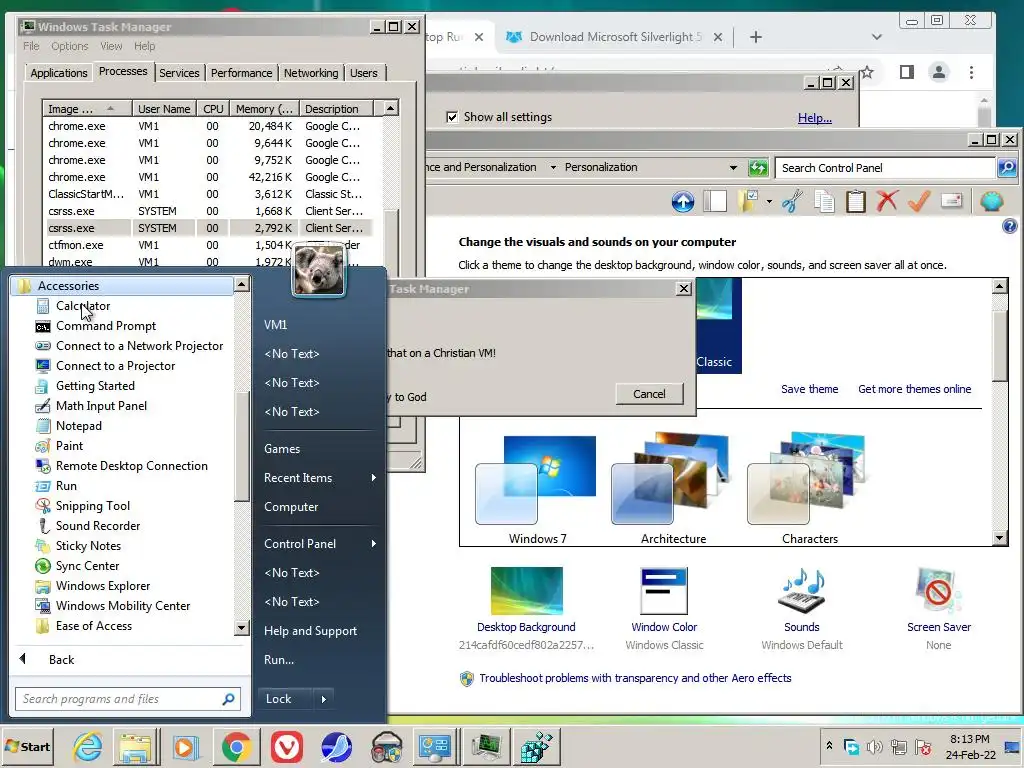Image resolution: width=1024 pixels, height=768 pixels.
Task: Select the Characters theme thumbnail
Action: click(x=810, y=489)
